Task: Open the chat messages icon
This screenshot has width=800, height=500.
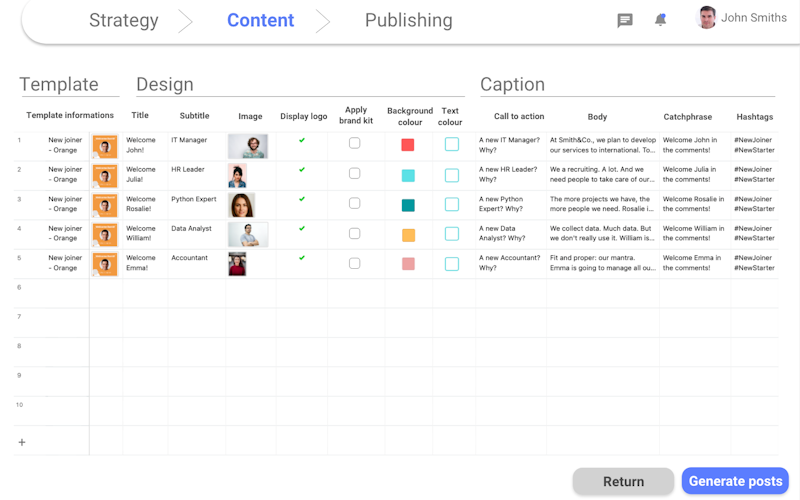Action: (625, 20)
